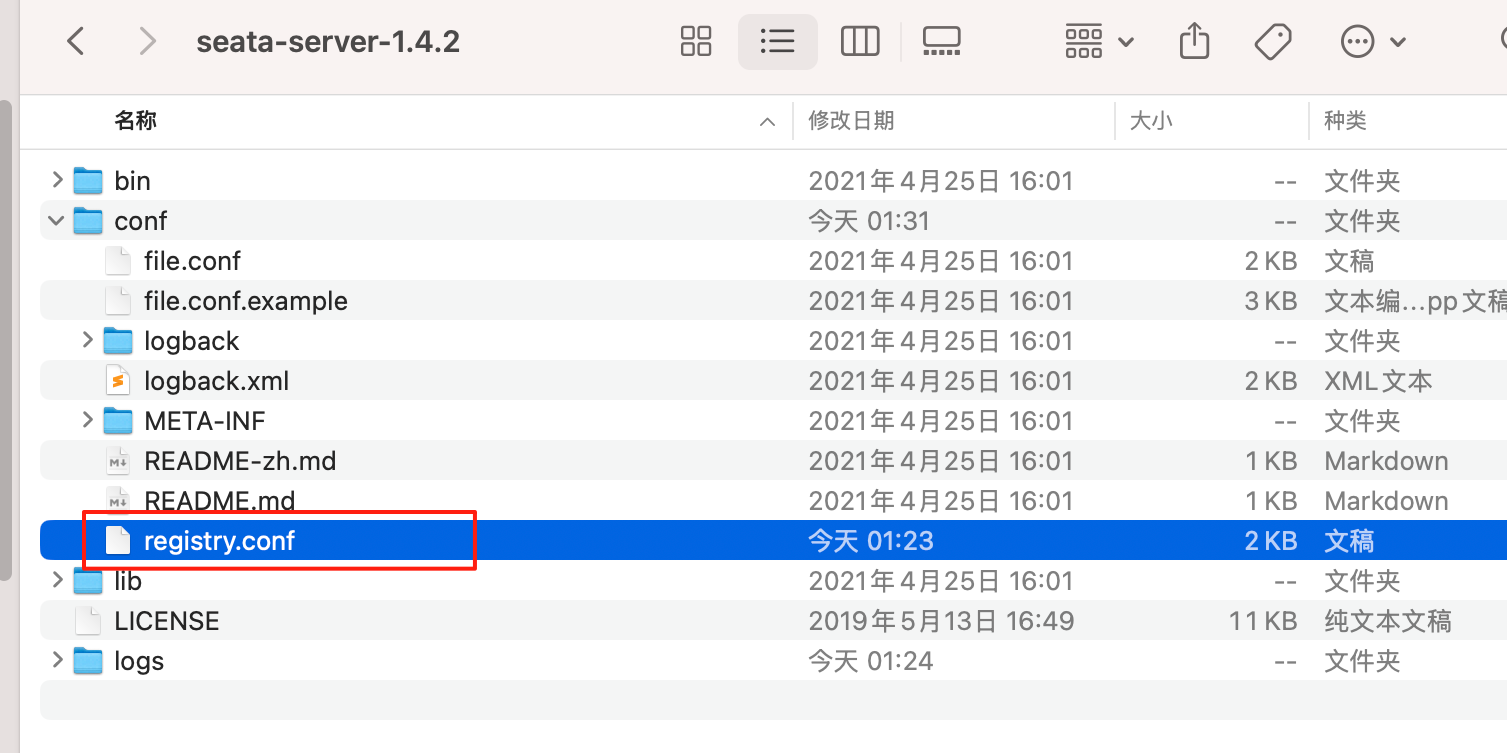Image resolution: width=1508 pixels, height=754 pixels.
Task: Select README.md file name
Action: (x=220, y=501)
